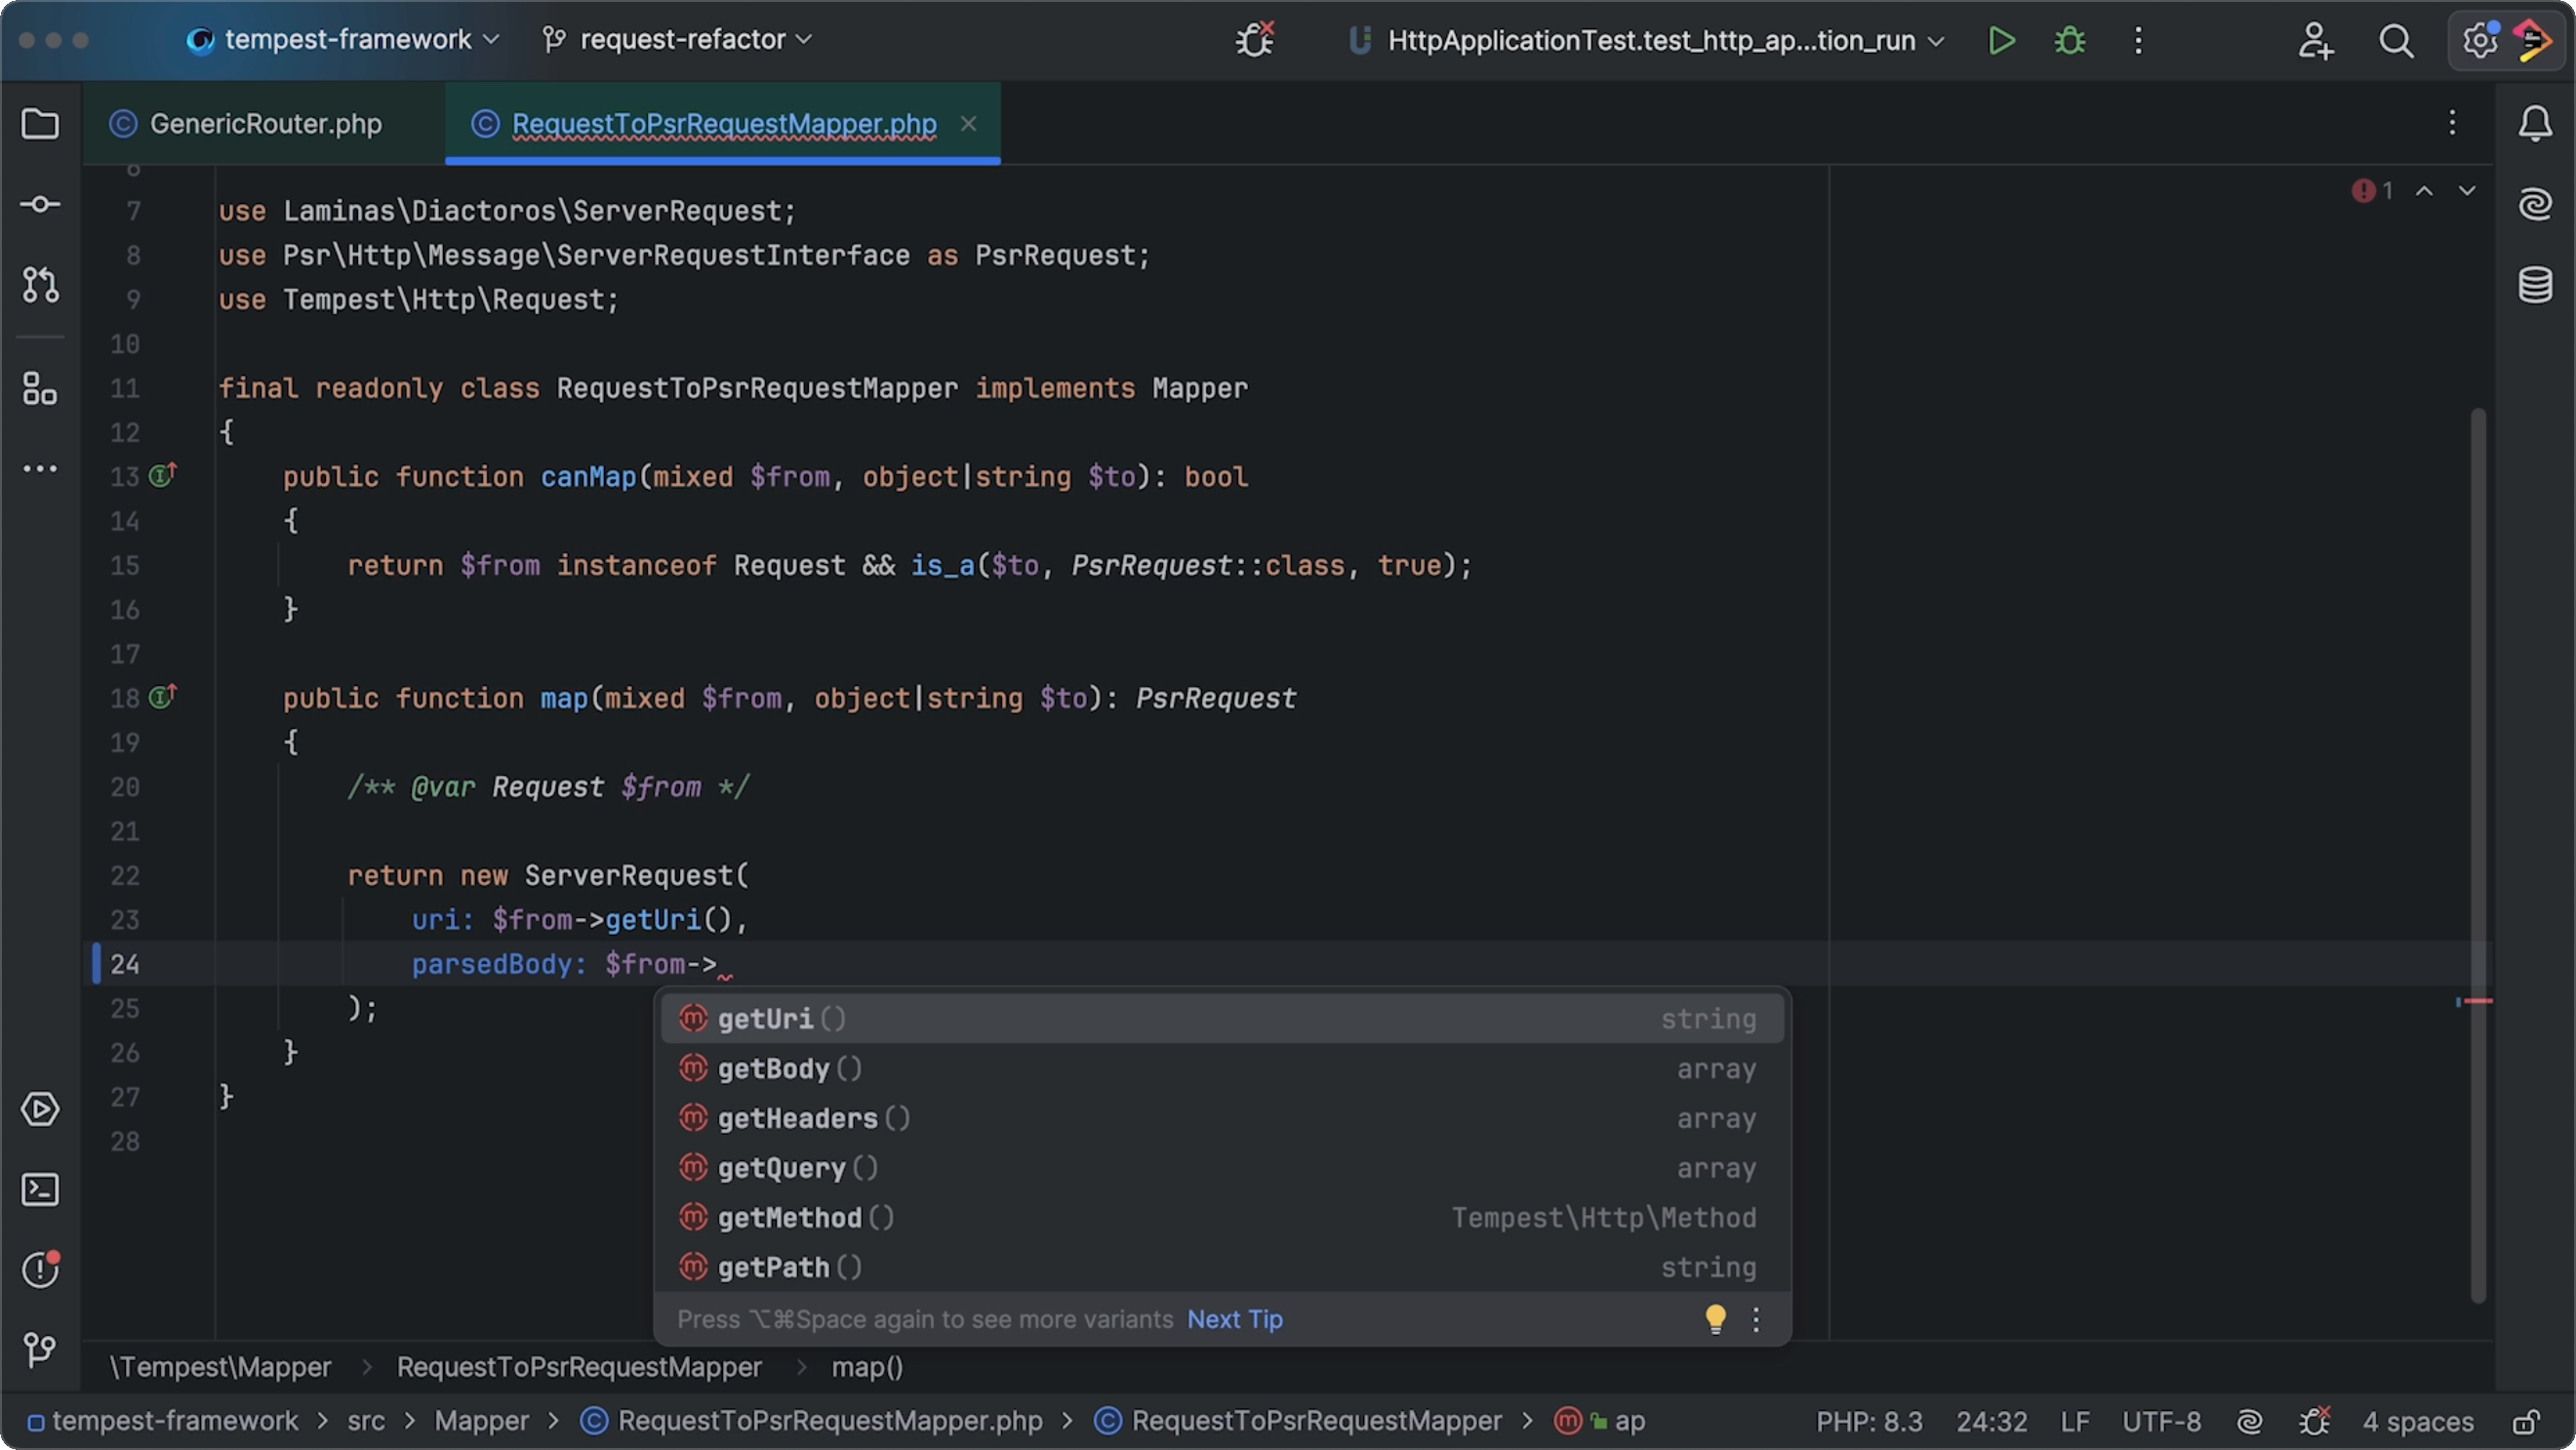This screenshot has height=1450, width=2576.
Task: Click the red error stripe mark on scrollbar
Action: tap(2477, 1001)
